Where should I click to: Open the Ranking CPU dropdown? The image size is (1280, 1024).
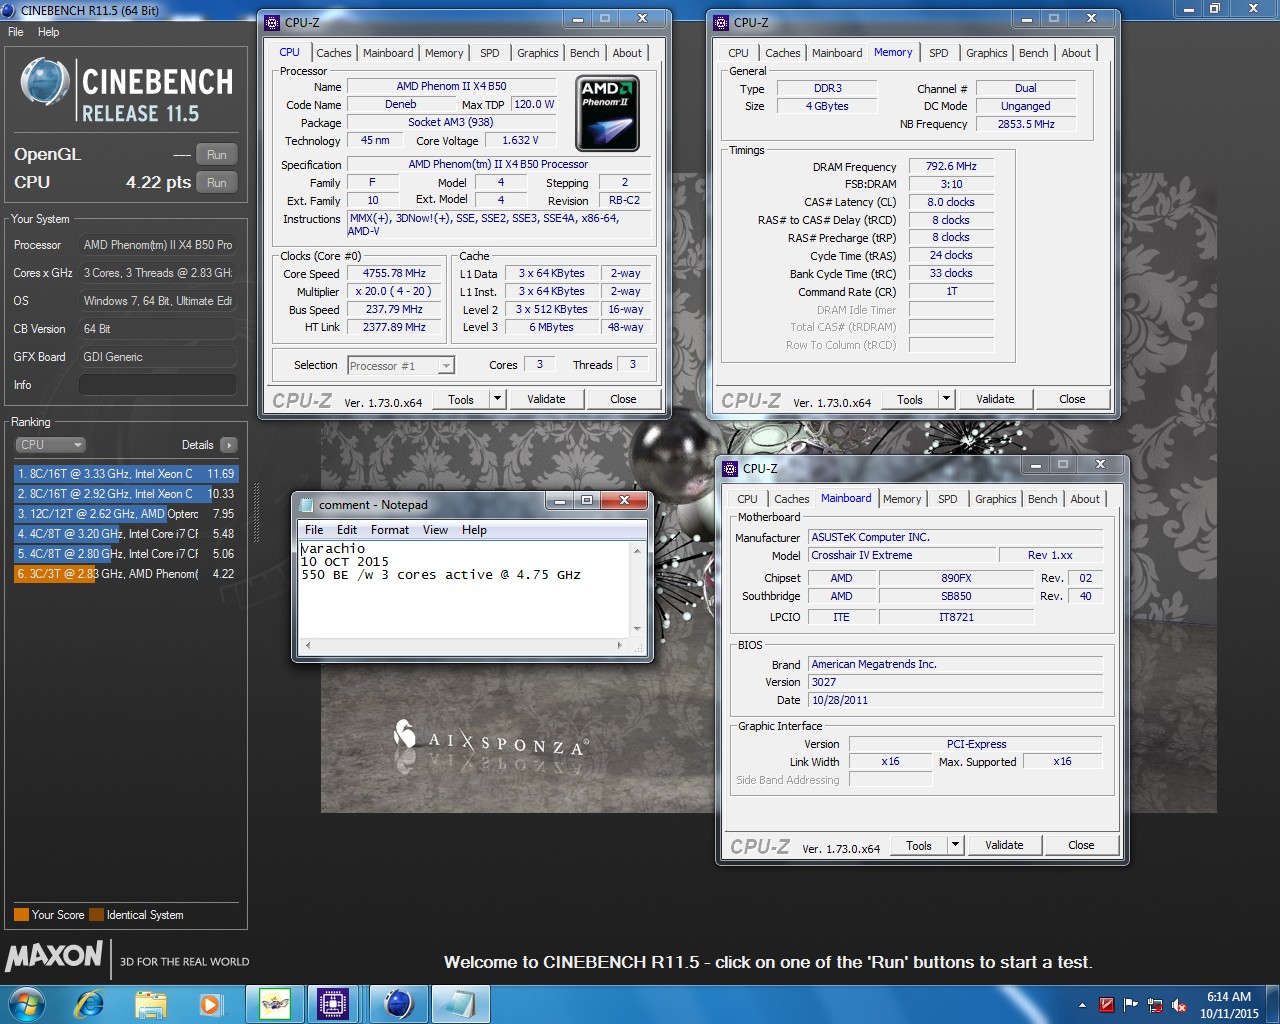50,445
